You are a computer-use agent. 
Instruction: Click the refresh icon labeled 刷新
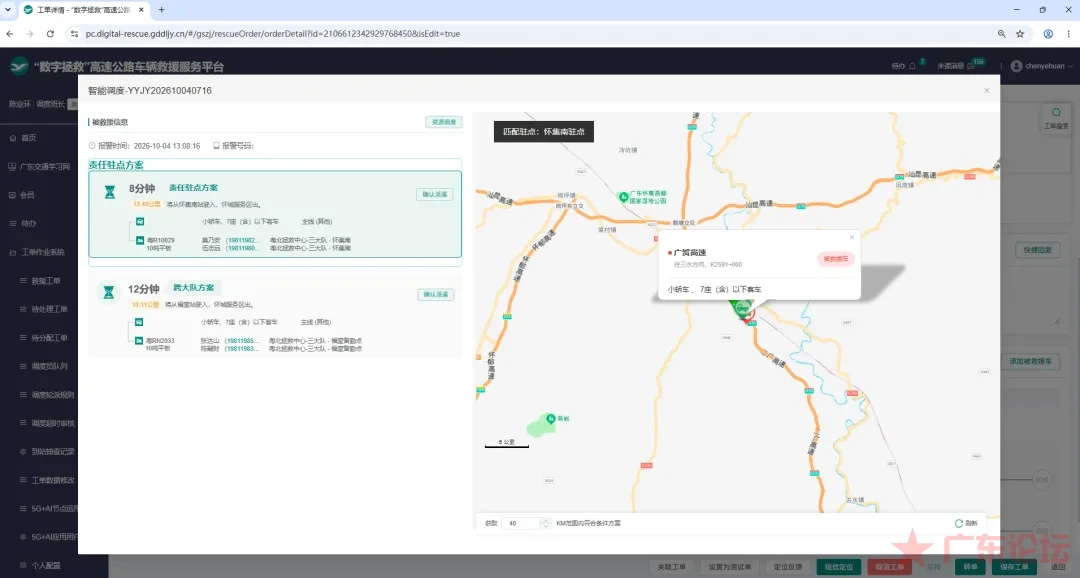[959, 523]
